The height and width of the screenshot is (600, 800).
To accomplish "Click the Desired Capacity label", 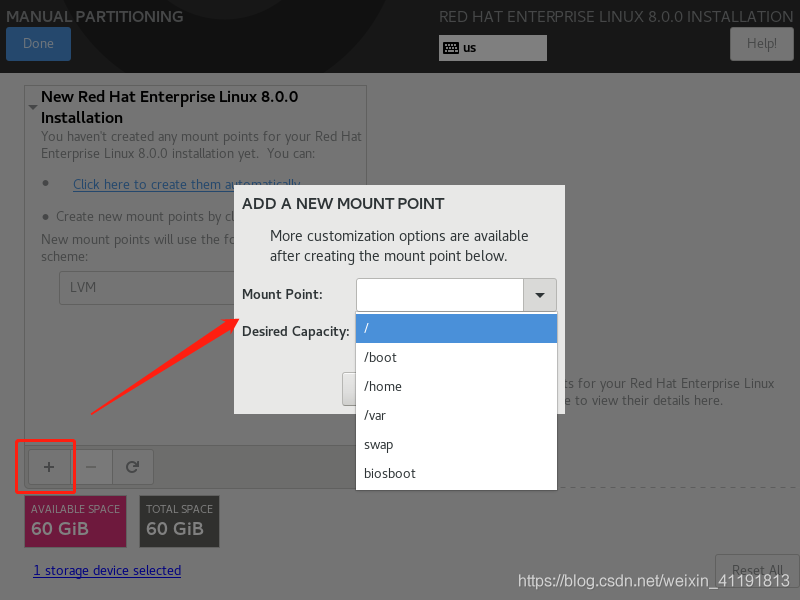I will (x=295, y=332).
